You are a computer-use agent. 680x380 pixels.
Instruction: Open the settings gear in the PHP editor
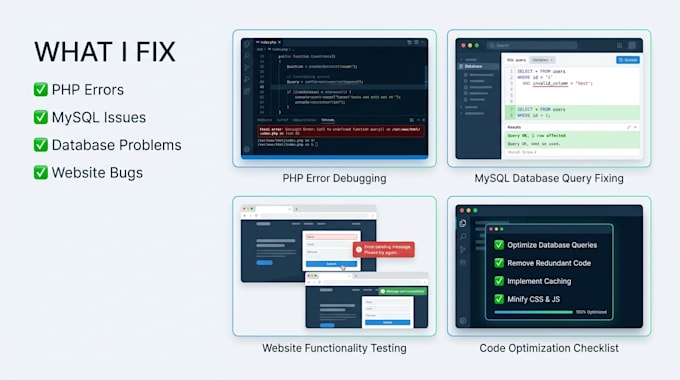247,149
